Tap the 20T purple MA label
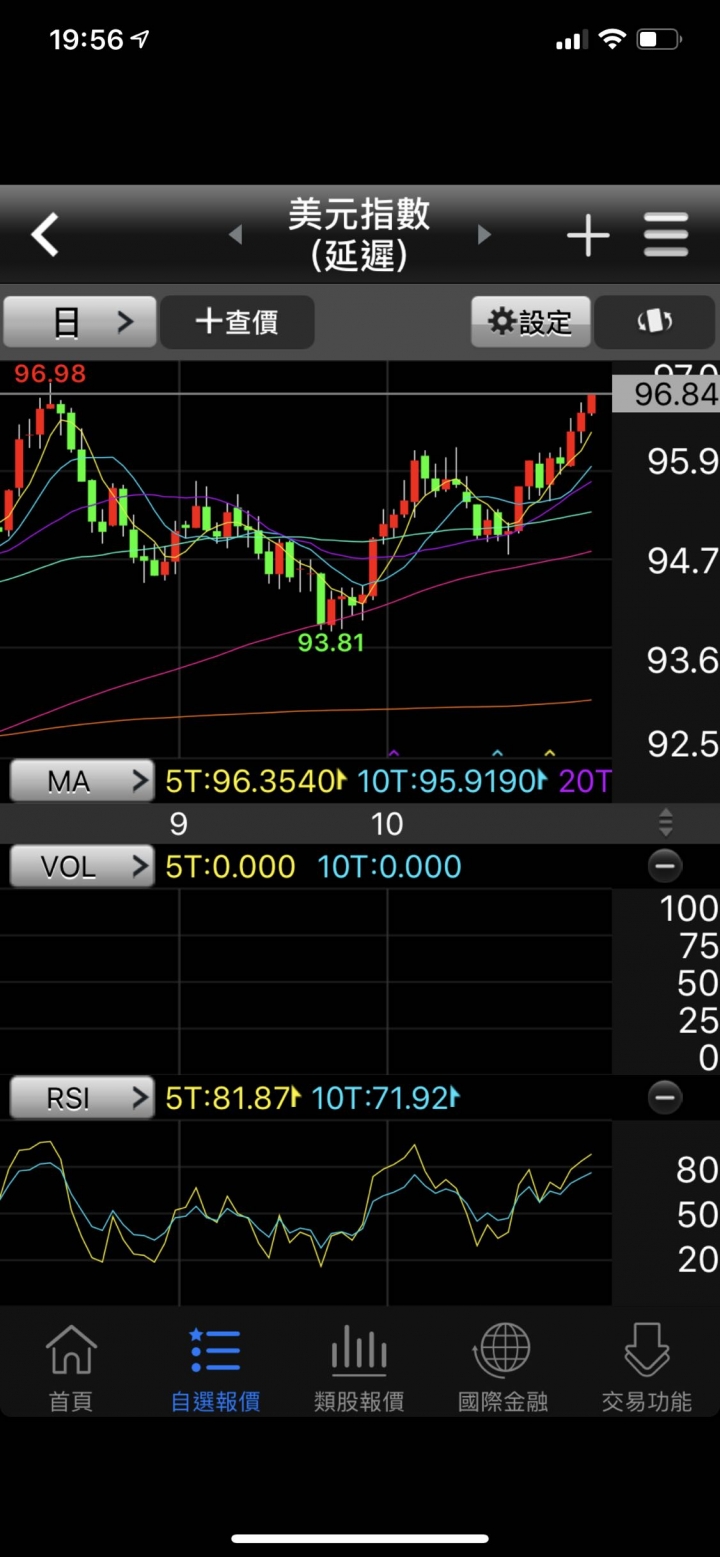The height and width of the screenshot is (1557, 720). (x=585, y=781)
